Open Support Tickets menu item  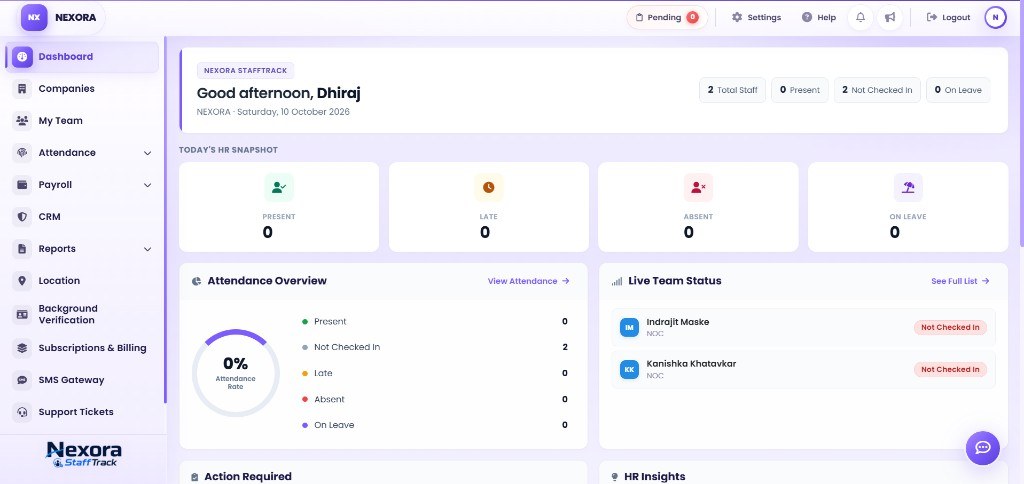82,412
